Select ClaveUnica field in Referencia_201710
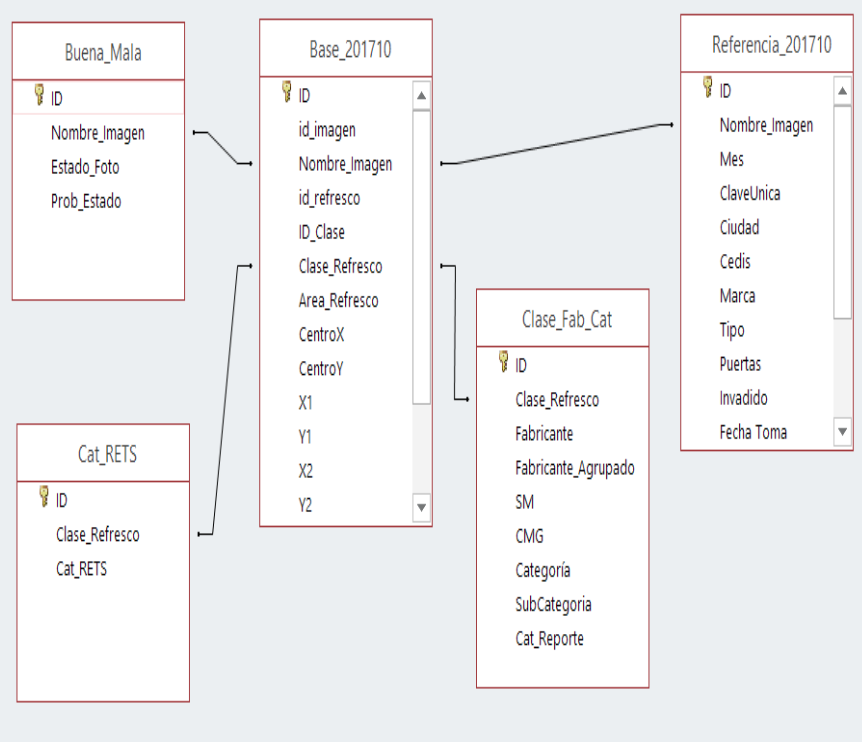 750,193
